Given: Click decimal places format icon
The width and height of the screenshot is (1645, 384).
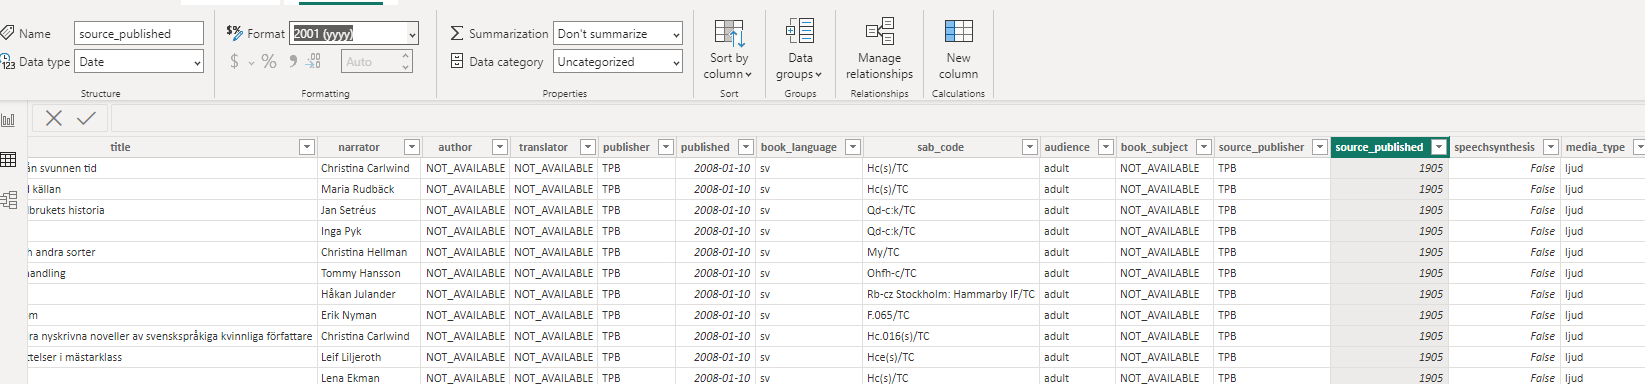Looking at the screenshot, I should tap(313, 62).
